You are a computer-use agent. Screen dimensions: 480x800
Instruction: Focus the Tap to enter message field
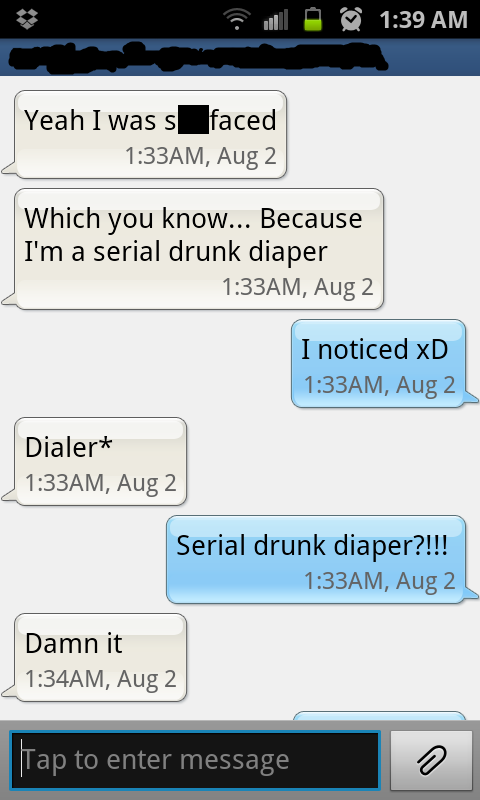tap(195, 760)
